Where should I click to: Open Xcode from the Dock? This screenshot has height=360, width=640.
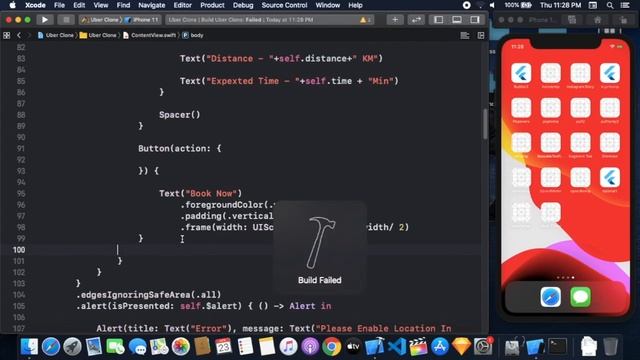(375, 347)
